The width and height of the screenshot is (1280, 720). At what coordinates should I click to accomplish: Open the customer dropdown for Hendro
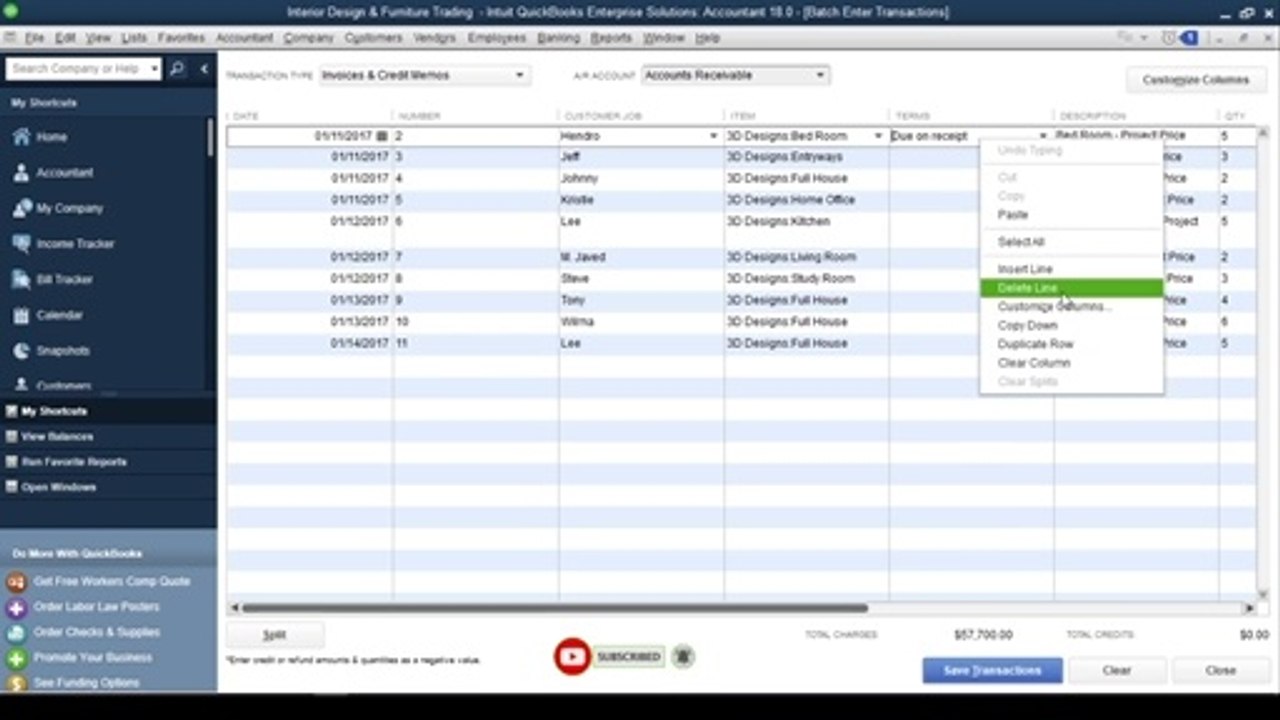(x=713, y=136)
